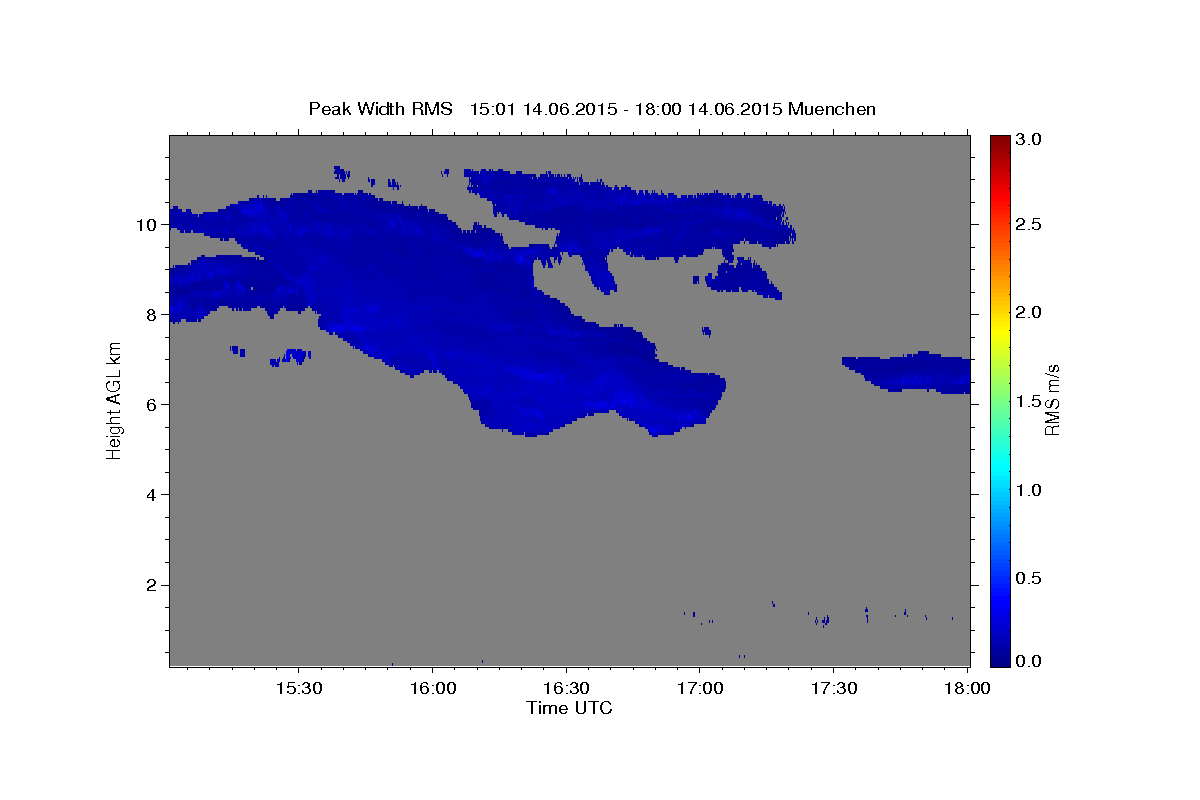Click the '17:00' time tick label
This screenshot has height=800, width=1200.
(700, 689)
